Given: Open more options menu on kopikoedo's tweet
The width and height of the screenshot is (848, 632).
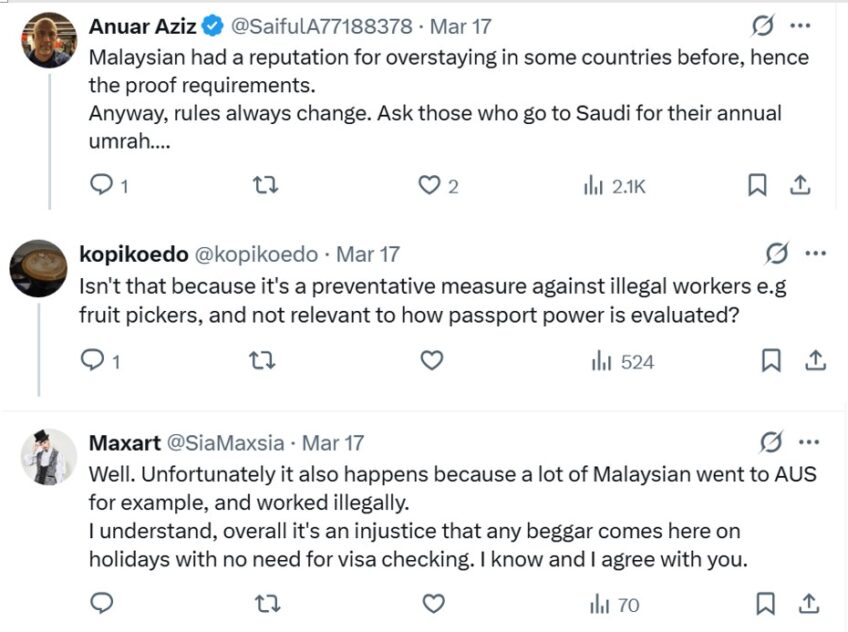Looking at the screenshot, I should point(815,254).
